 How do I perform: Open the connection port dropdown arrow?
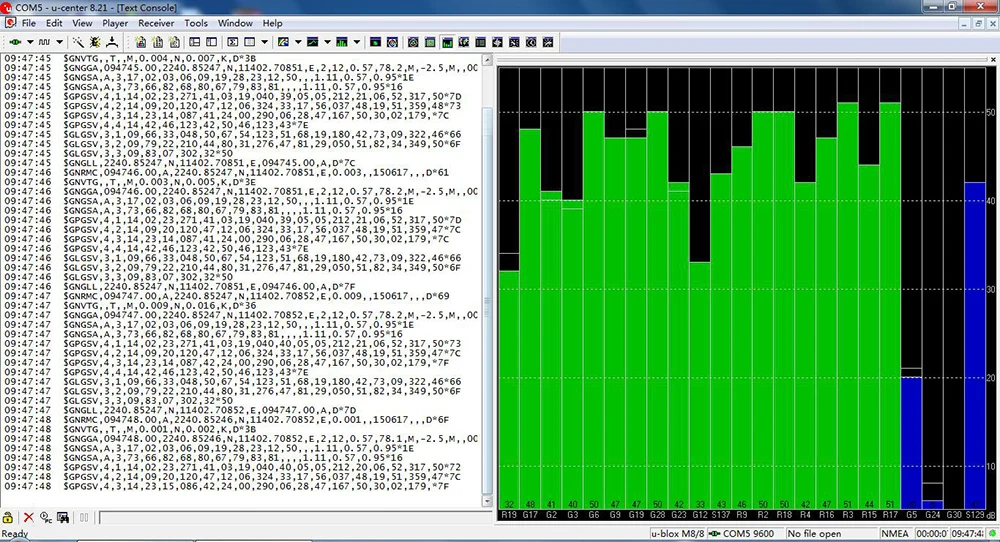click(29, 42)
